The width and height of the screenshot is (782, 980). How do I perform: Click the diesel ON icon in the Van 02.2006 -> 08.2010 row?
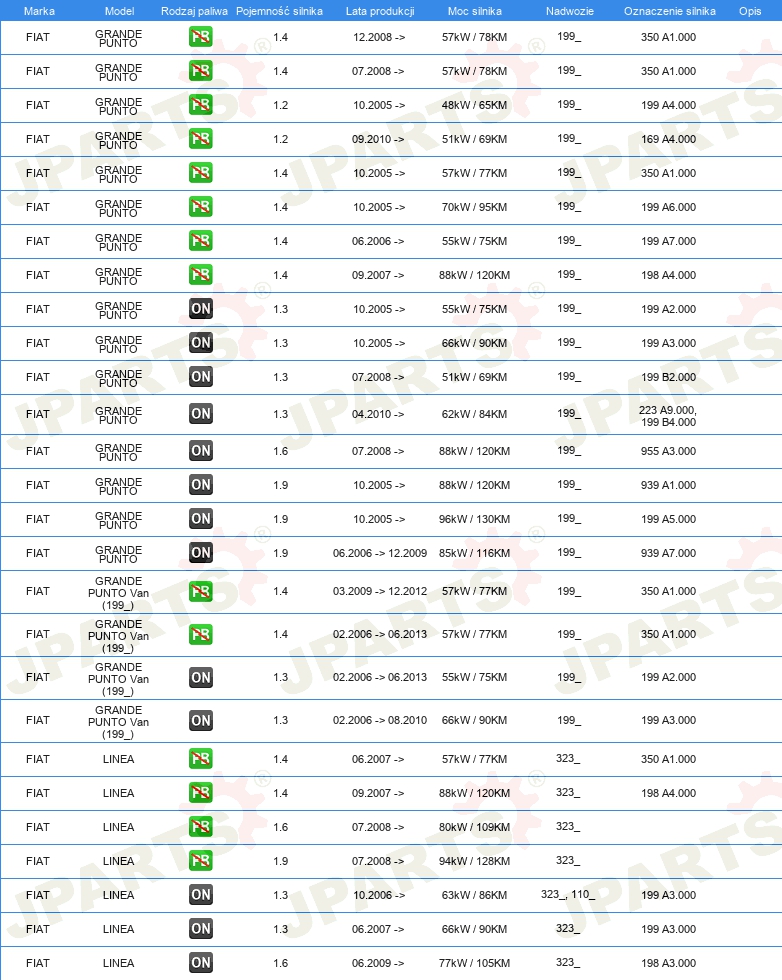coord(201,721)
